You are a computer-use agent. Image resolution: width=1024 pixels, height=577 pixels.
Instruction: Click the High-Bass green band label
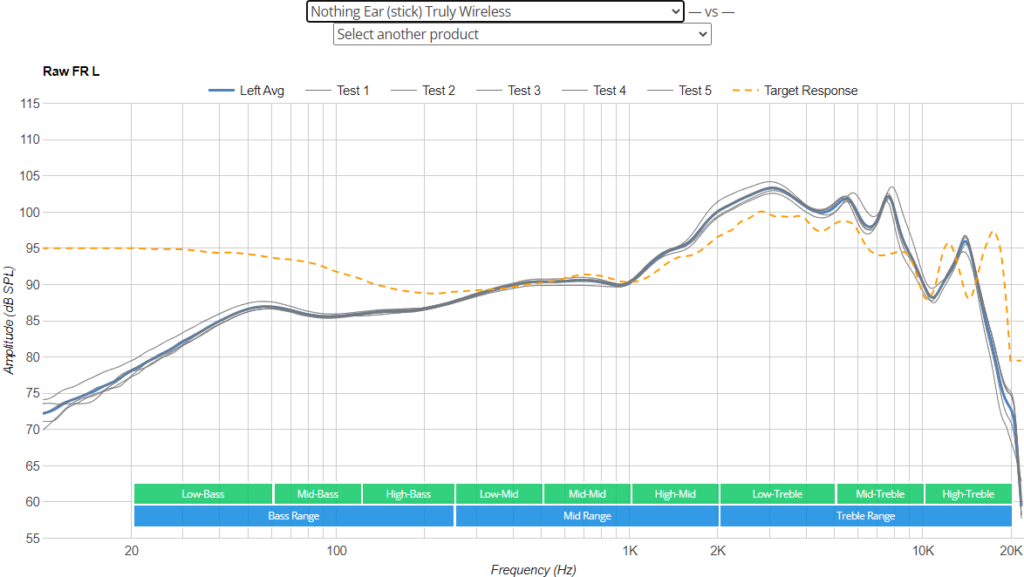click(x=408, y=494)
